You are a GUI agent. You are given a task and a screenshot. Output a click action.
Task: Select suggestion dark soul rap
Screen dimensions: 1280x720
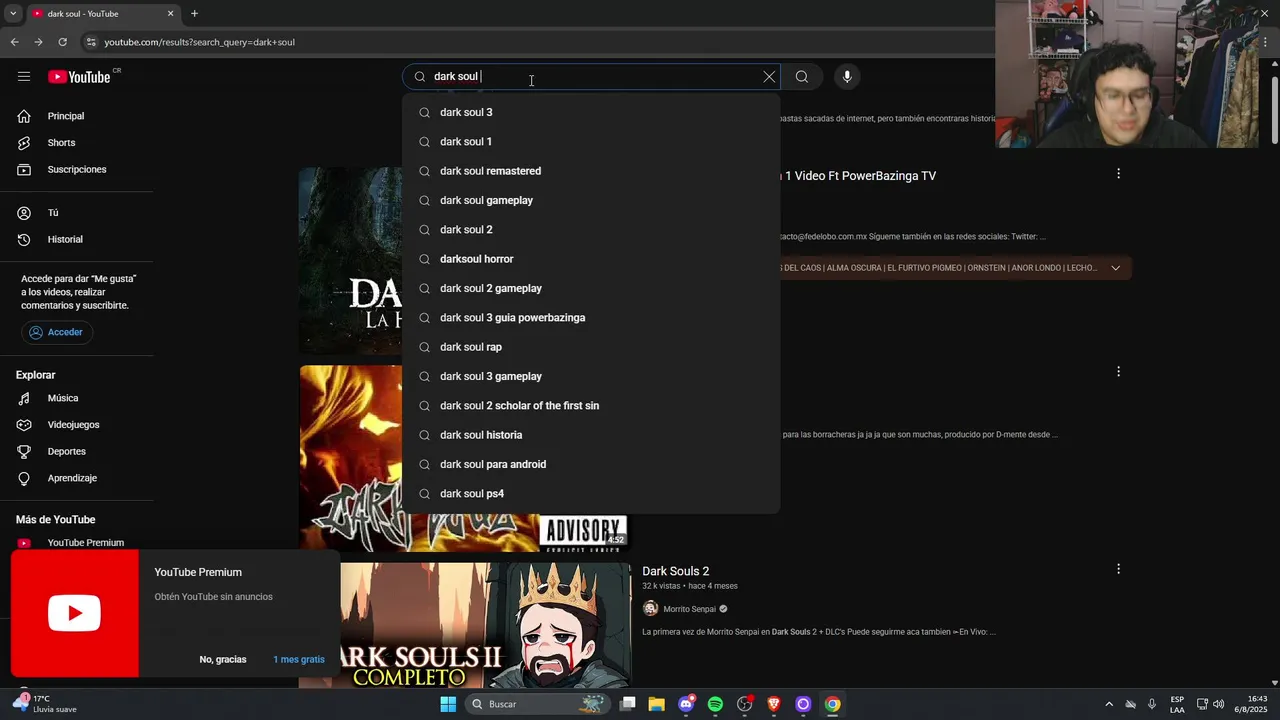[x=591, y=347]
